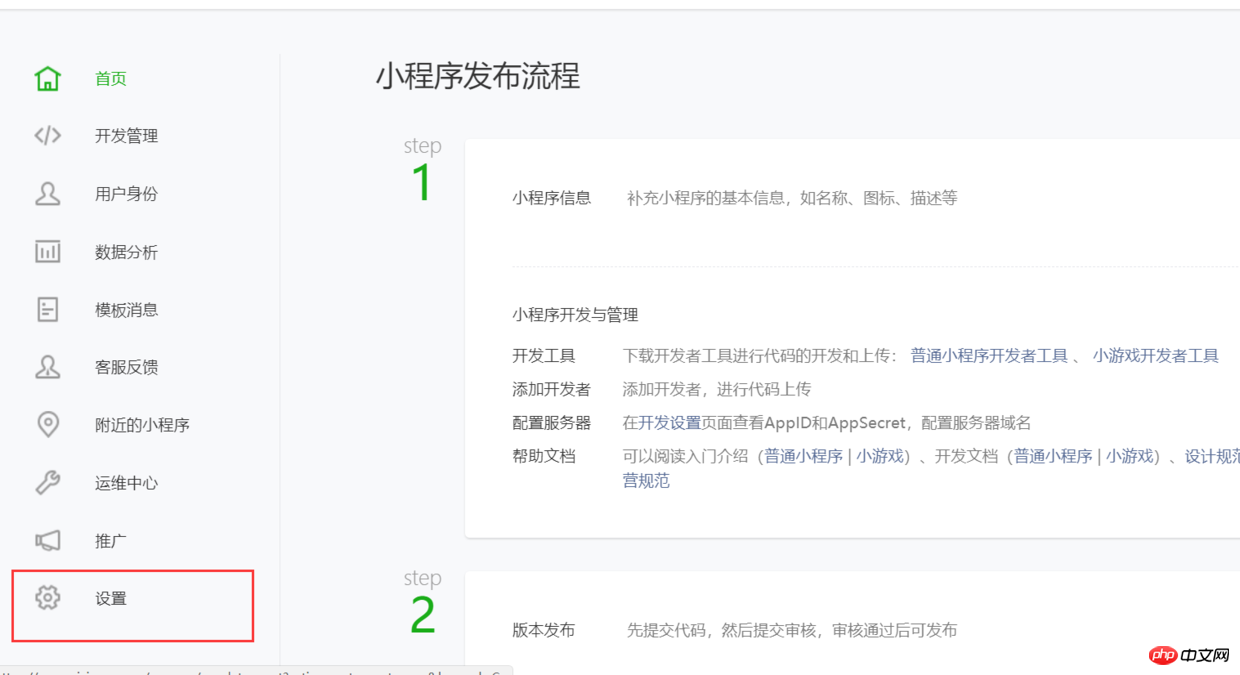Click the wrench icon for 运维中心
Viewport: 1240px width, 675px height.
pos(47,482)
